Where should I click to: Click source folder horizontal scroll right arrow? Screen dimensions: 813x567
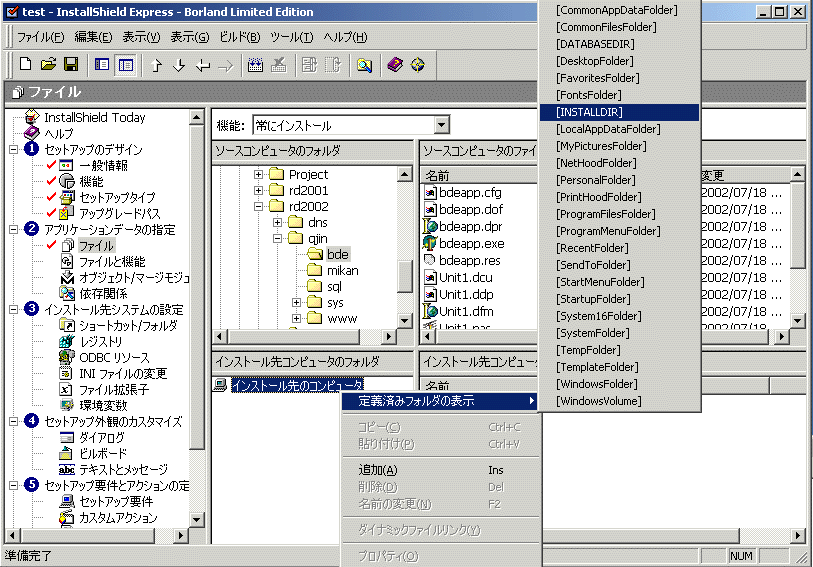[389, 337]
